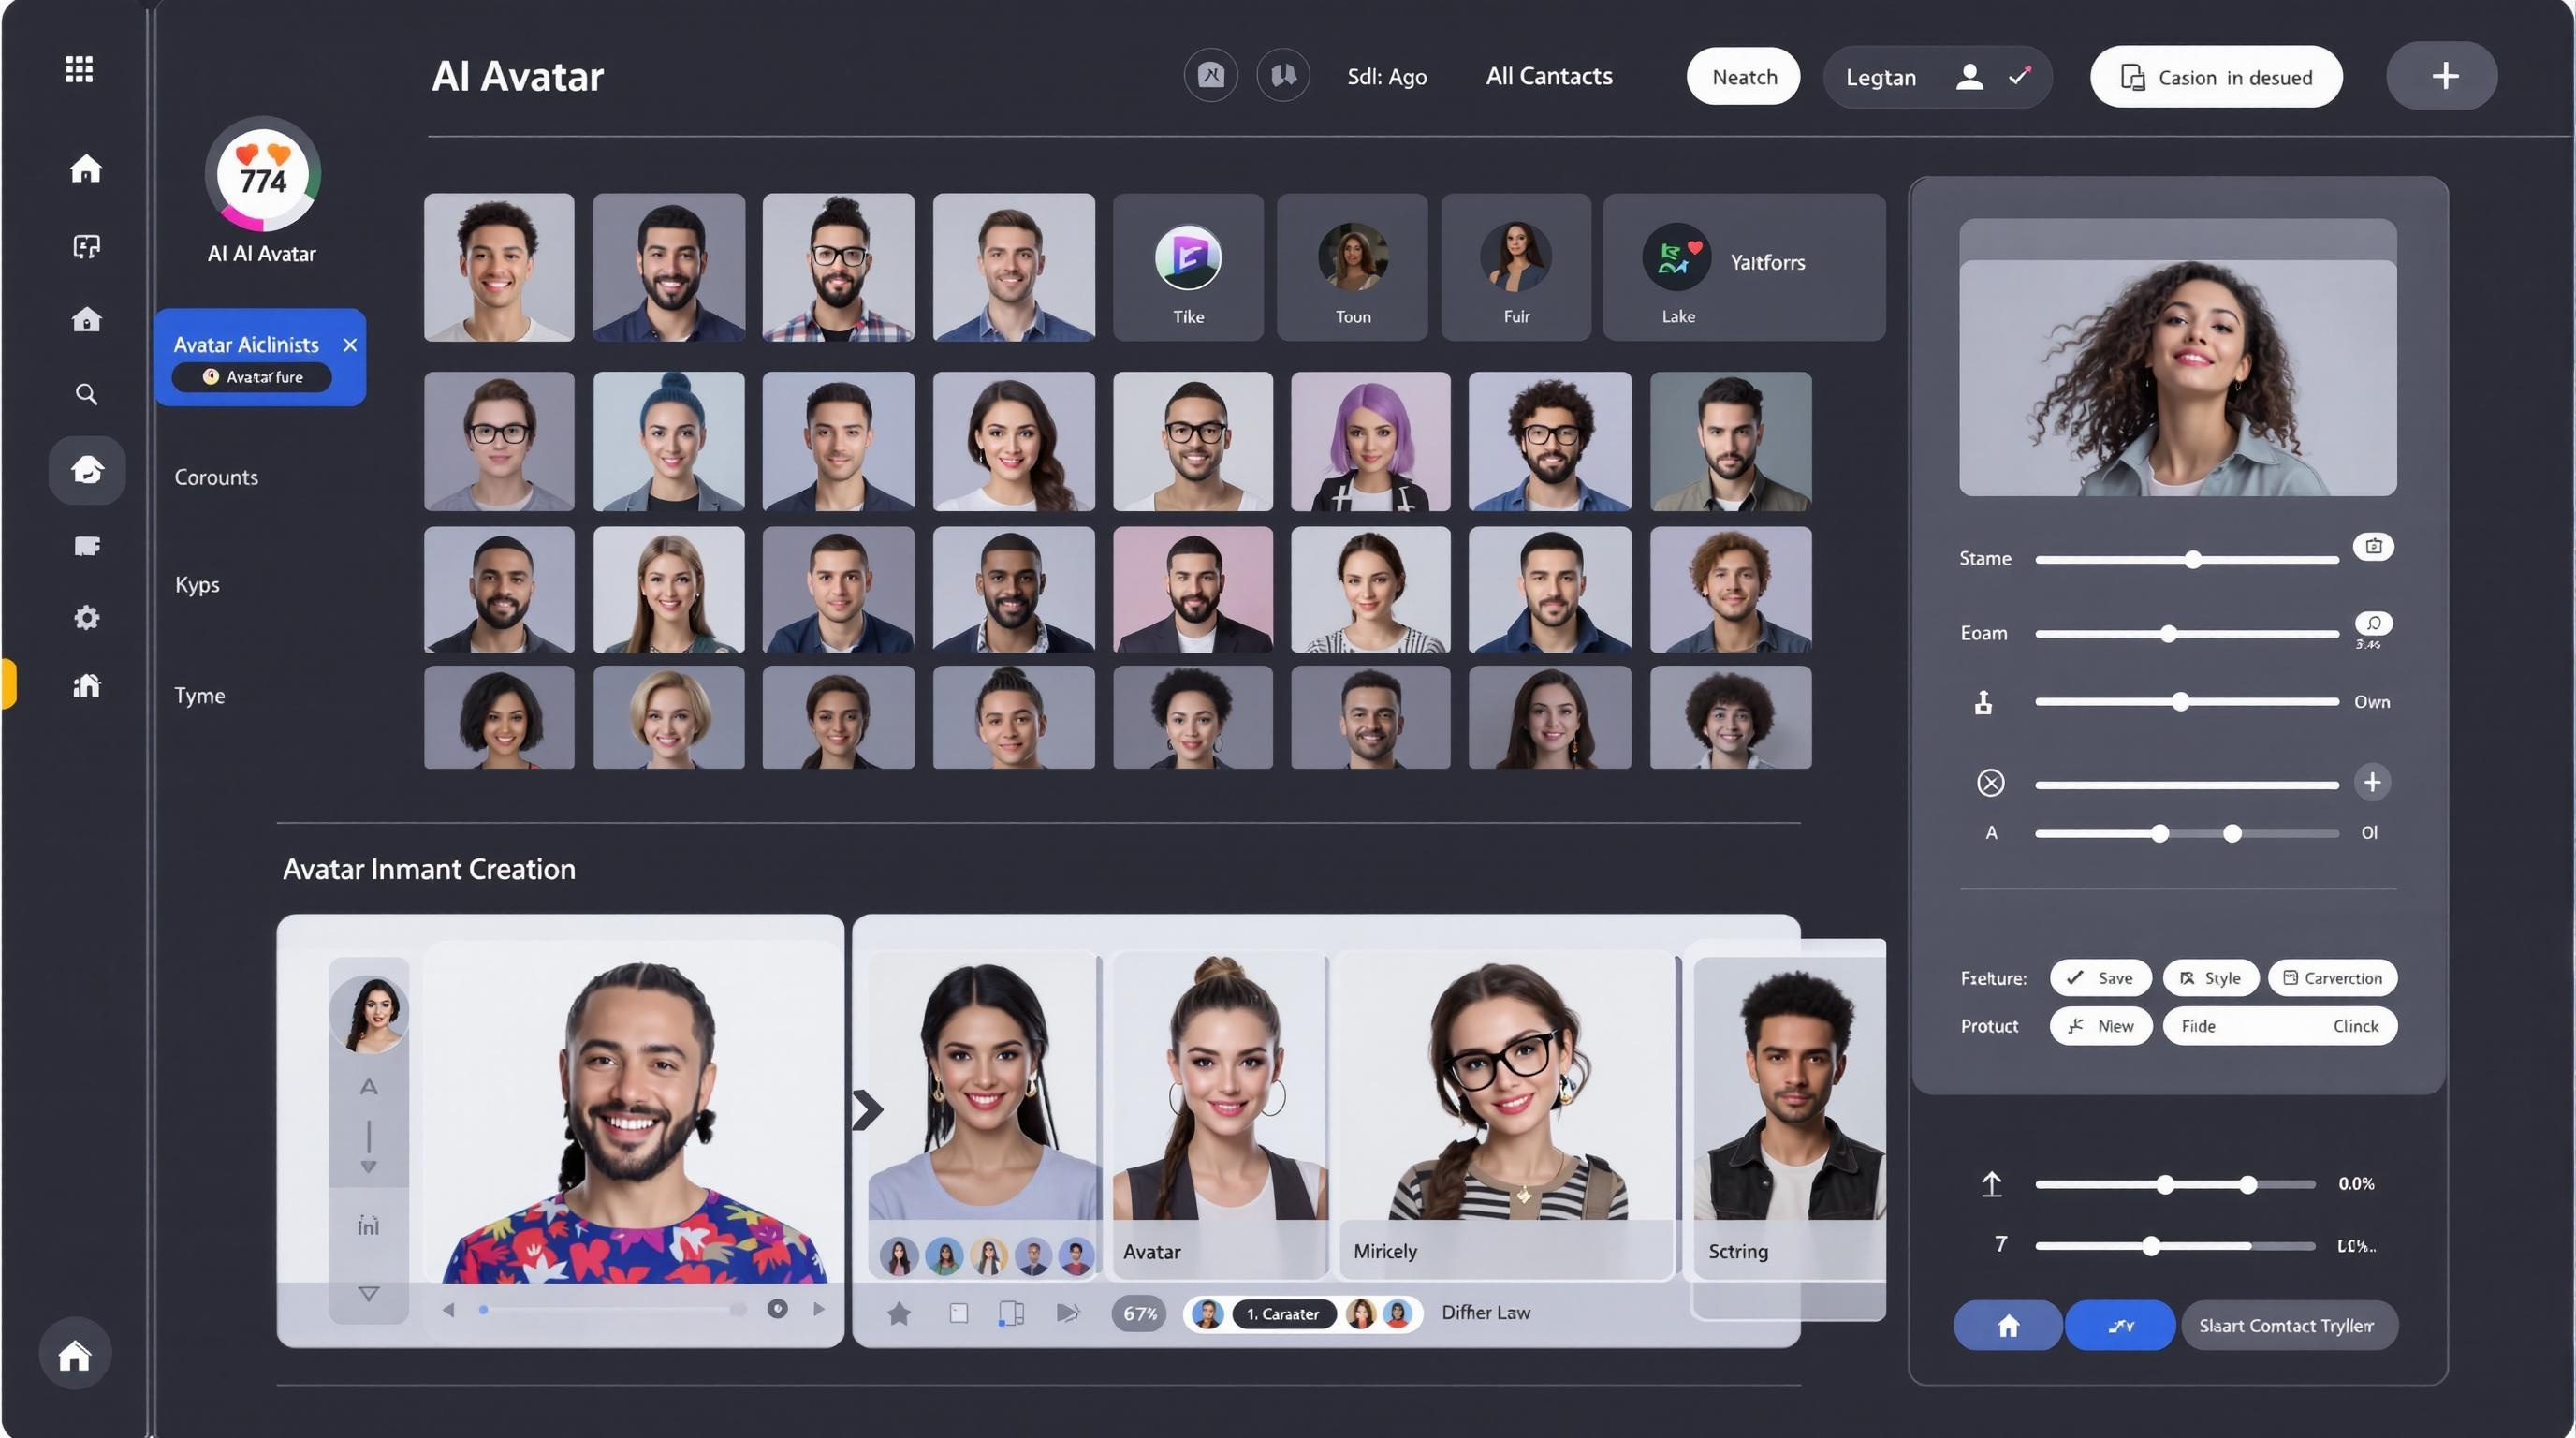
Task: Toggle Save in the Feature row
Action: pos(2101,978)
